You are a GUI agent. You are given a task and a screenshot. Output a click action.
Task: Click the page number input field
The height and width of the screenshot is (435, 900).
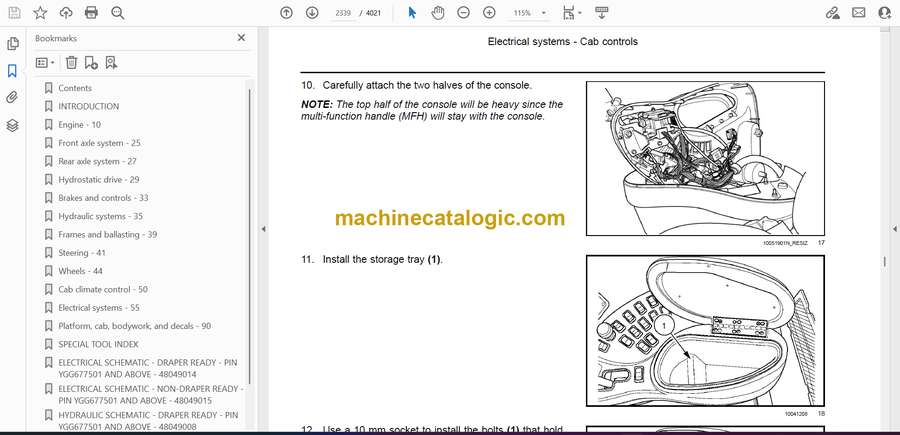click(343, 13)
